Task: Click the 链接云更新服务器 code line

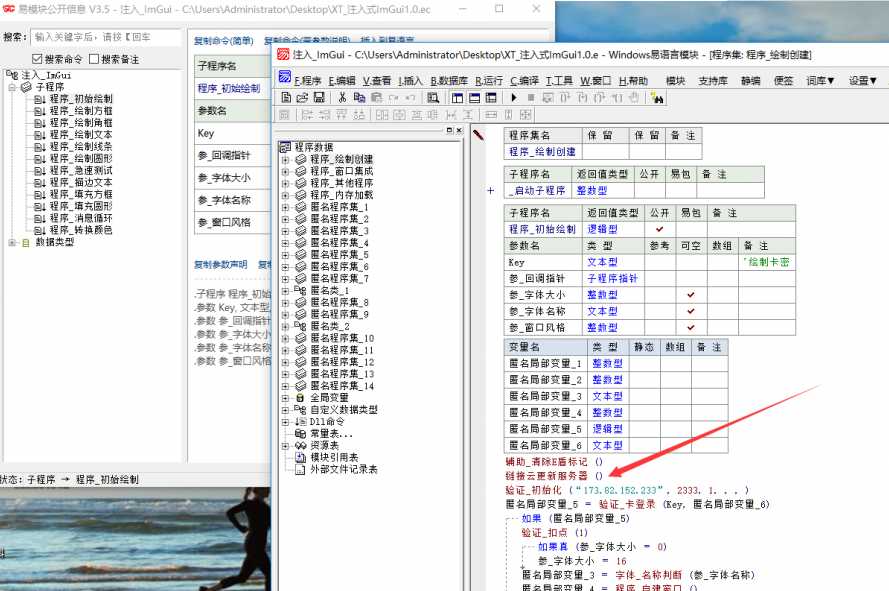Action: [554, 475]
